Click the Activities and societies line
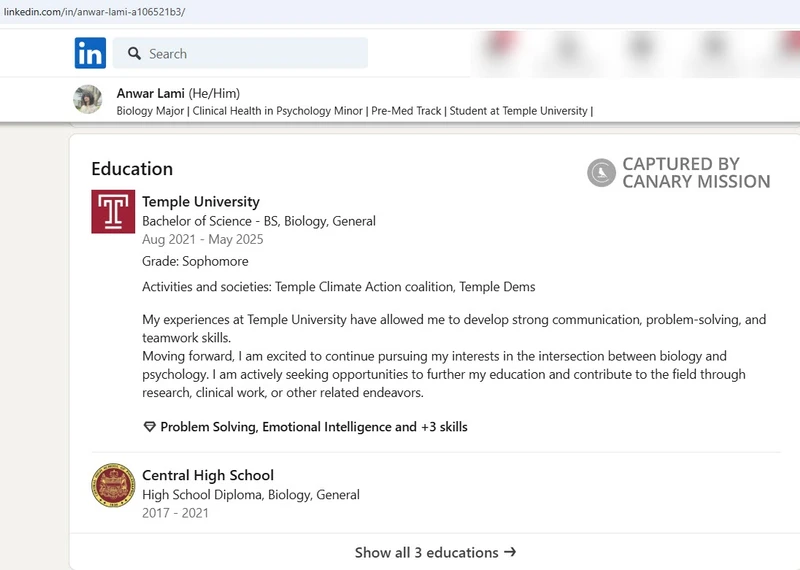Screen dimensions: 800x570 click(x=339, y=287)
